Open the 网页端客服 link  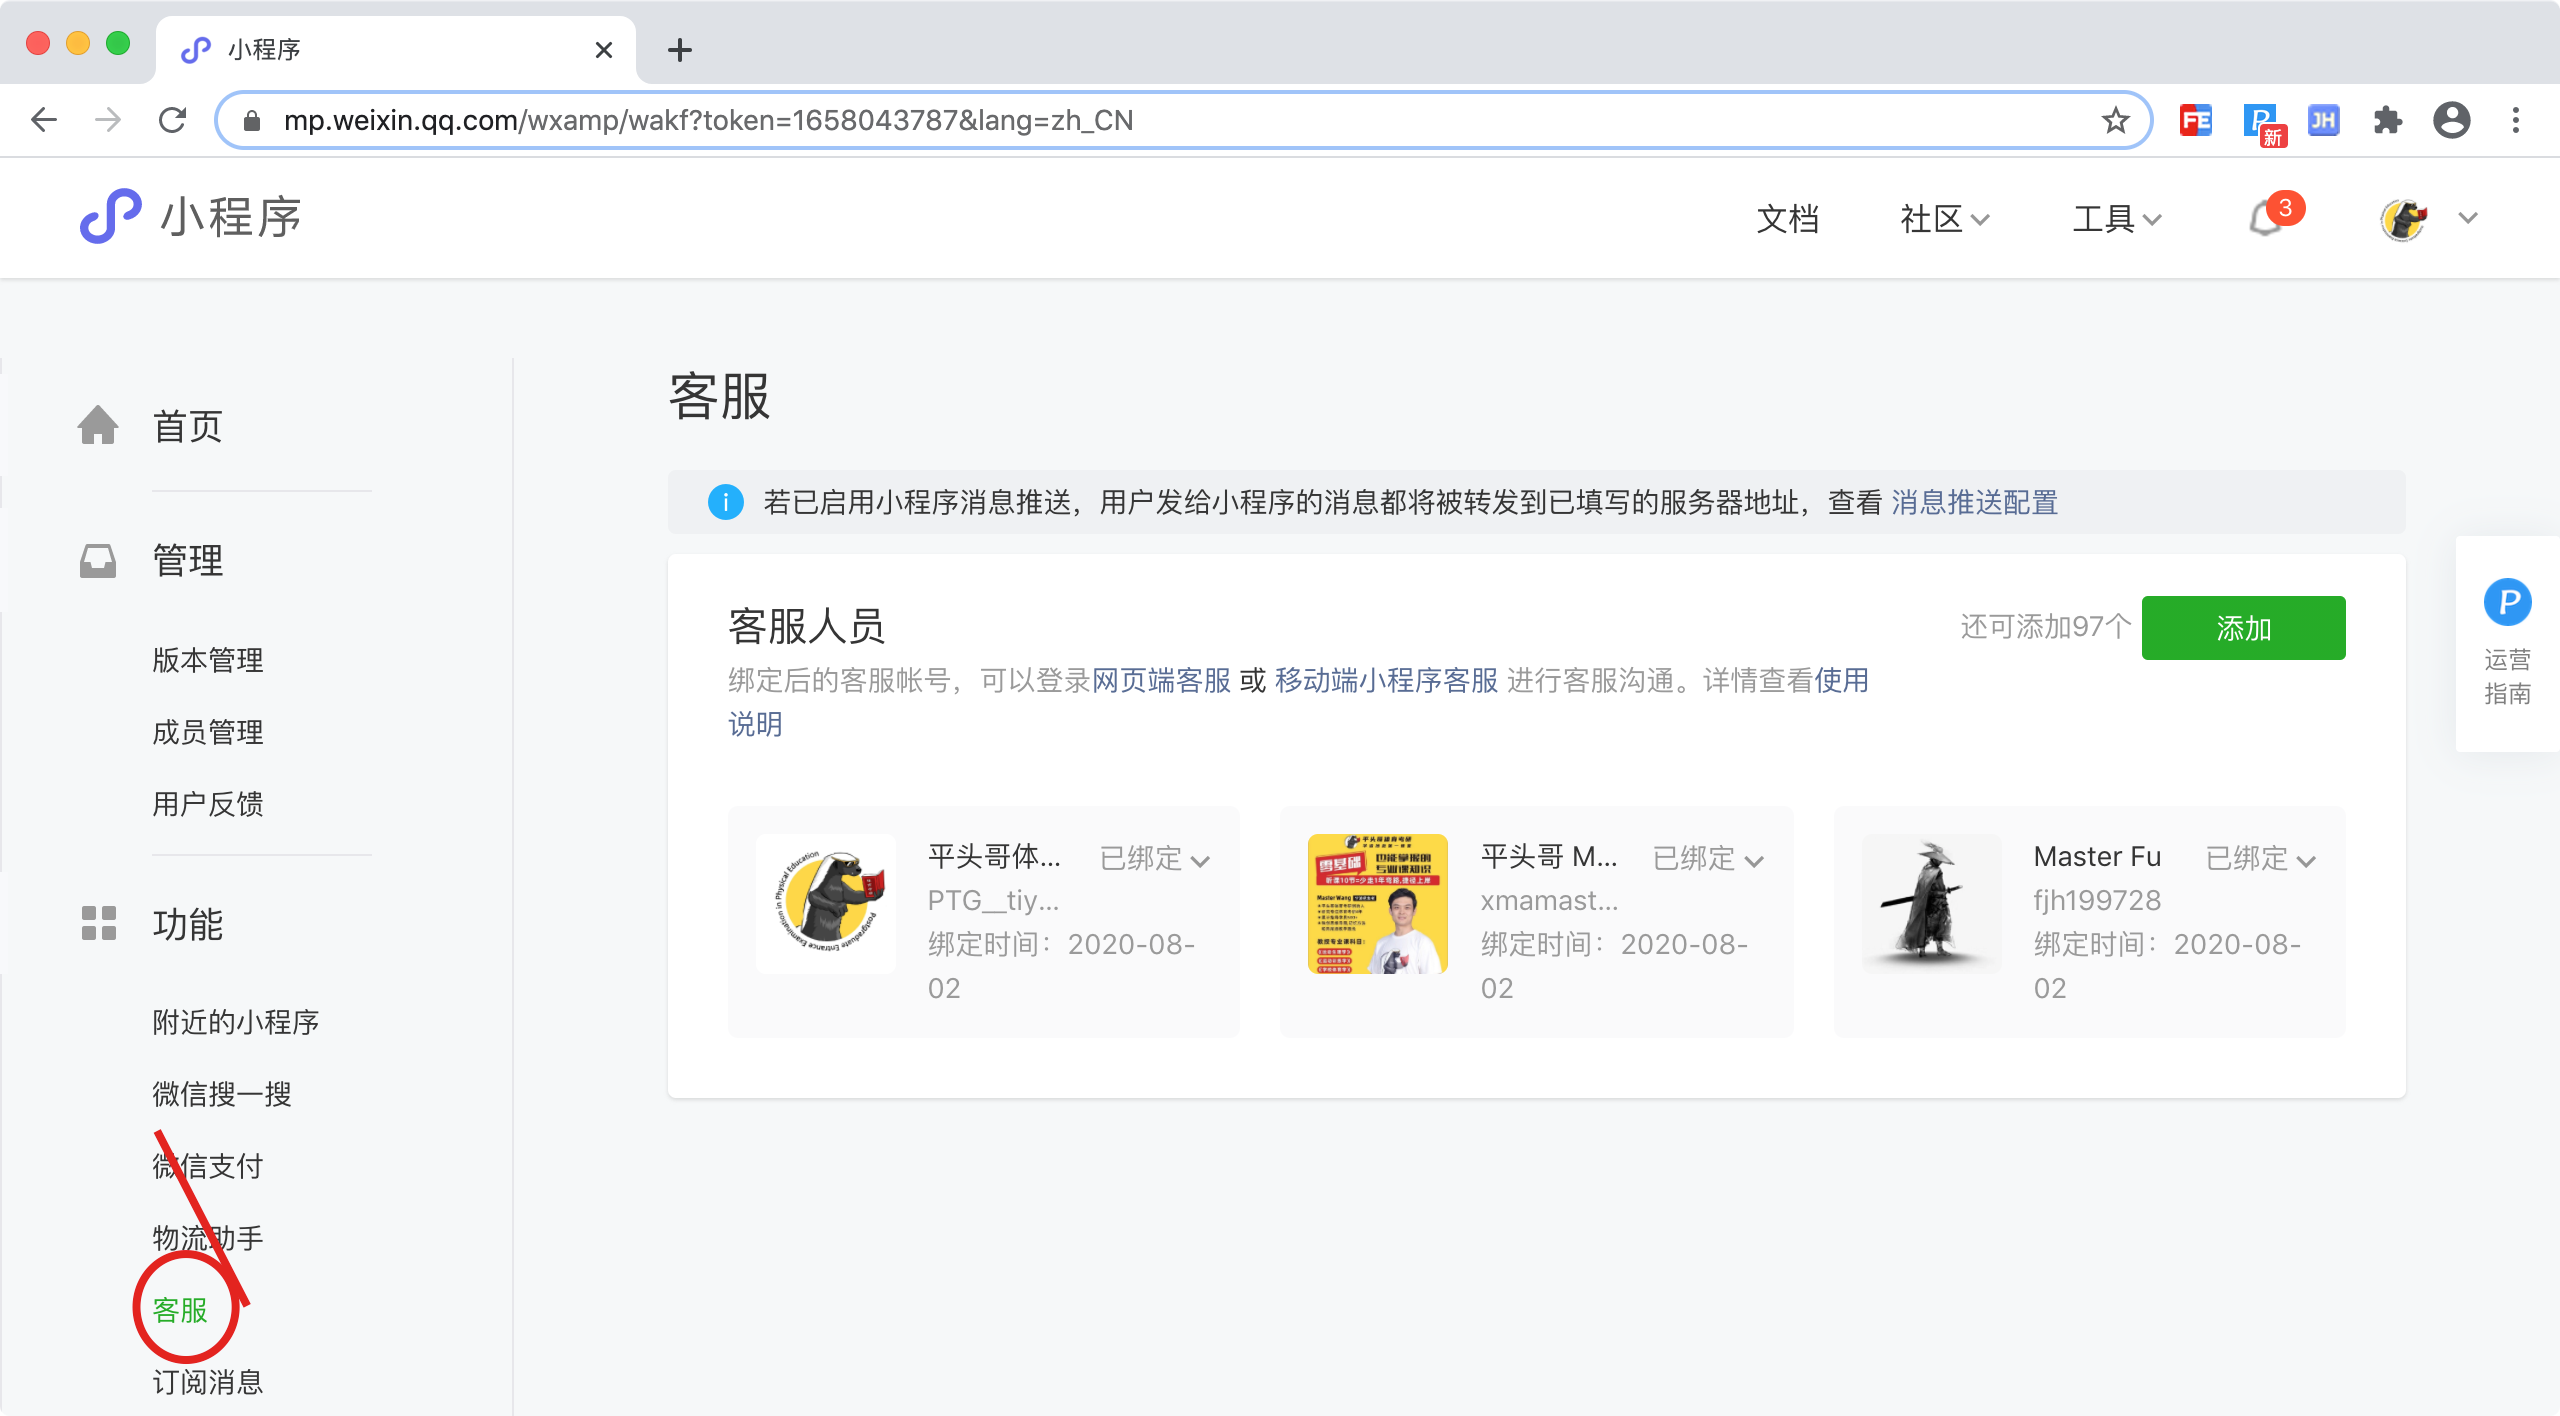point(1161,681)
